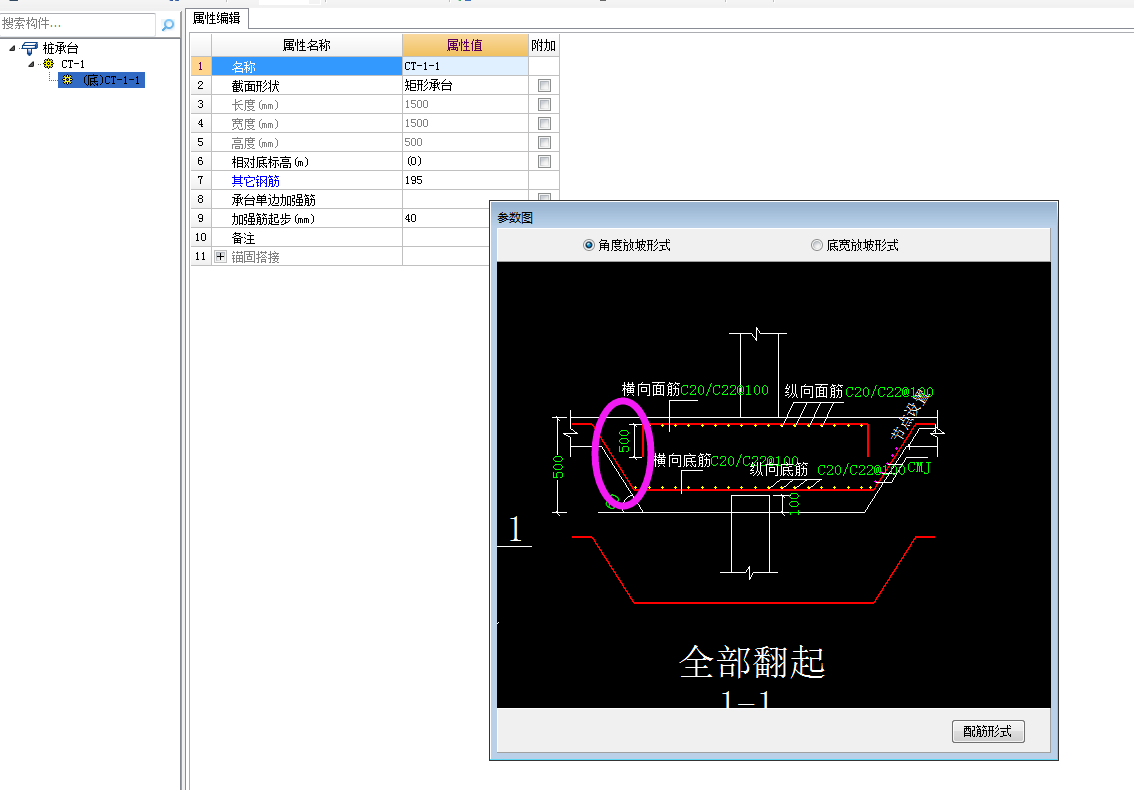Click 纵向面筋 C20/C22@100 value in diagram
This screenshot has height=790, width=1134.
pyautogui.click(x=889, y=391)
